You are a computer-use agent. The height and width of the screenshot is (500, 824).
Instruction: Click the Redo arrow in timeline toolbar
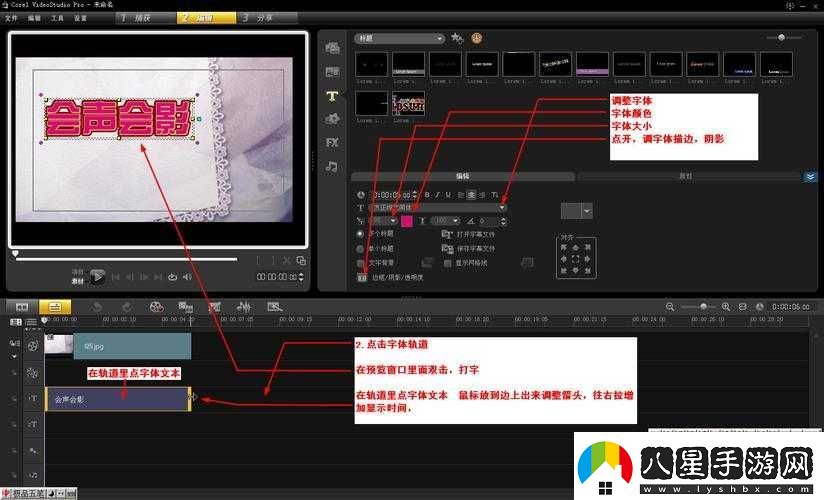[127, 307]
